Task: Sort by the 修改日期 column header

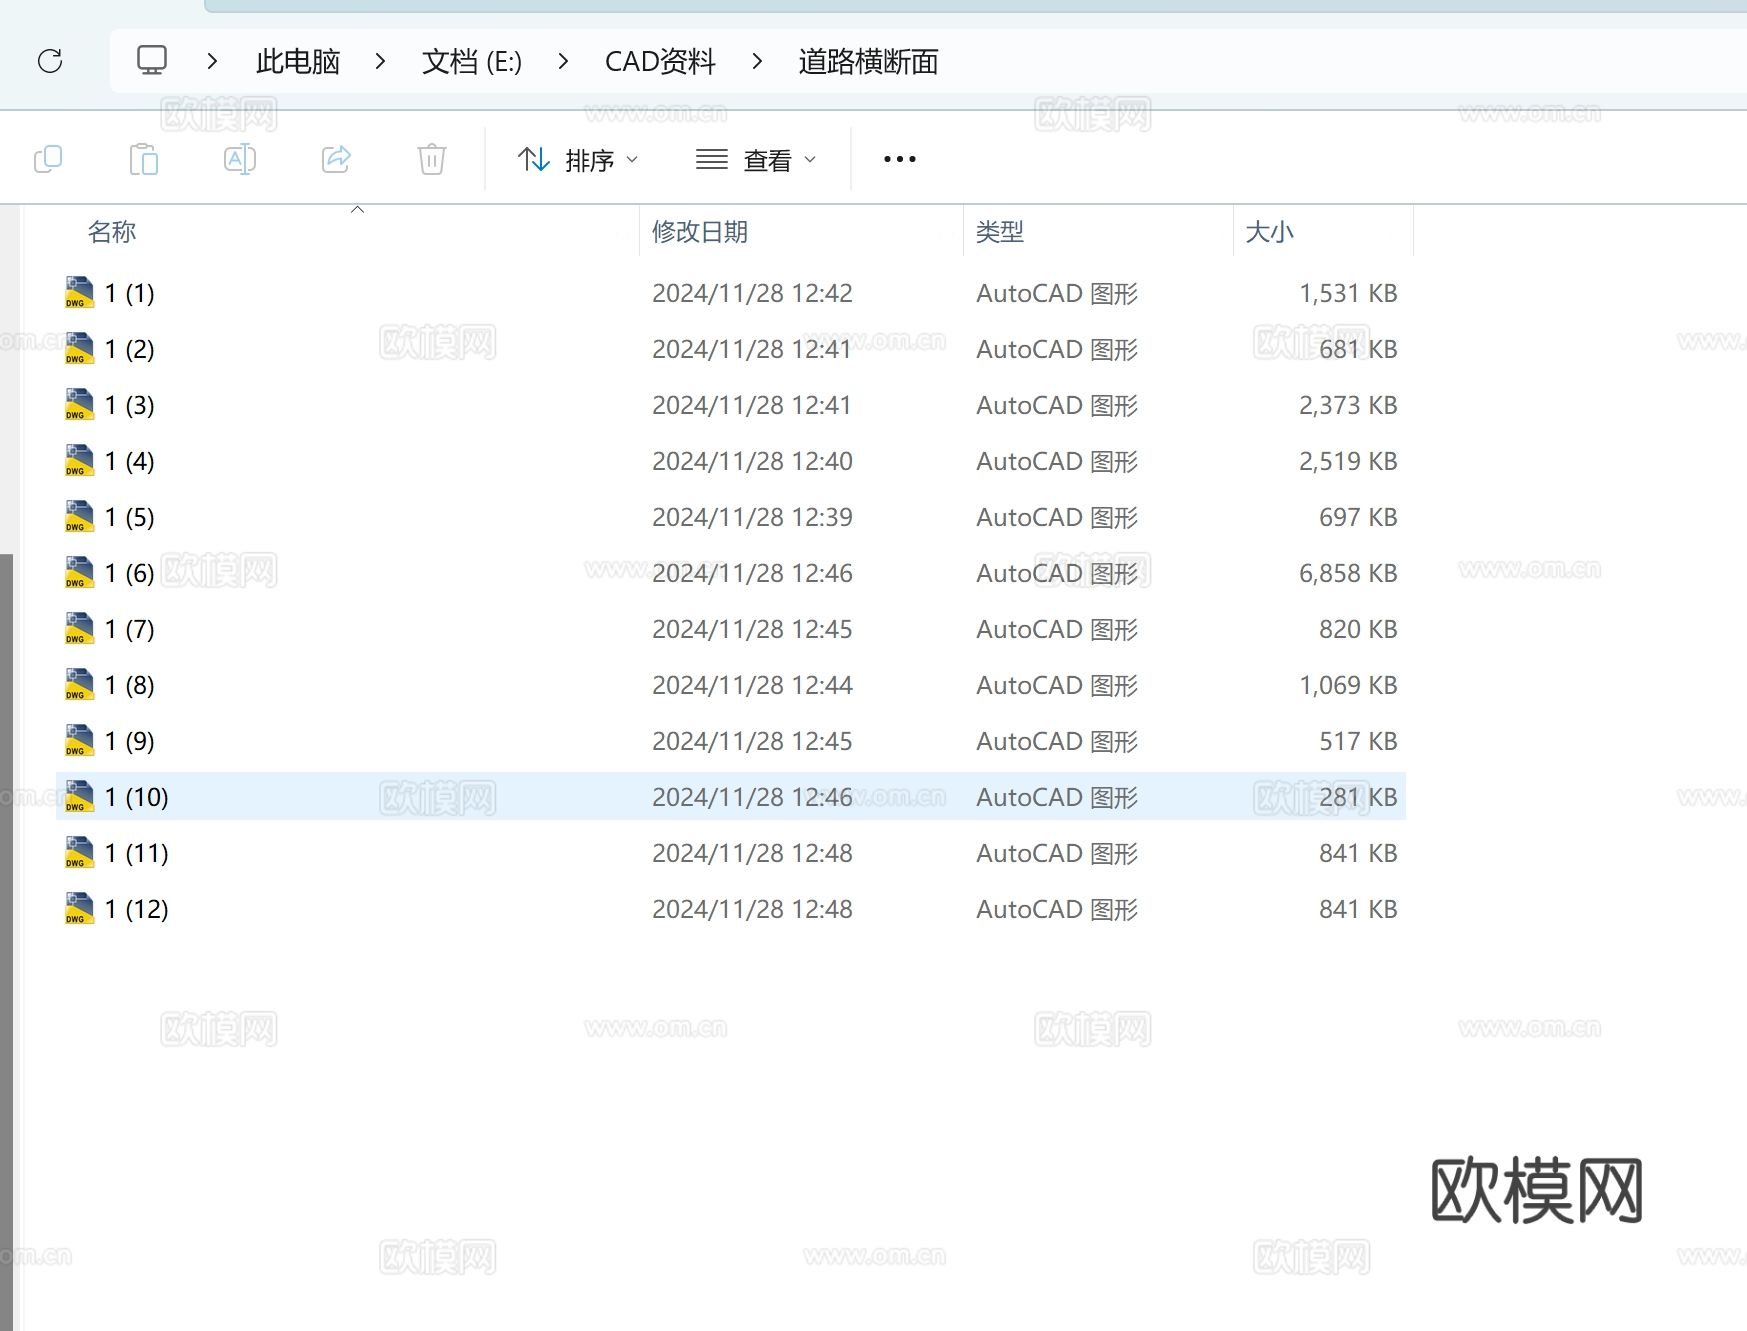Action: pyautogui.click(x=700, y=232)
